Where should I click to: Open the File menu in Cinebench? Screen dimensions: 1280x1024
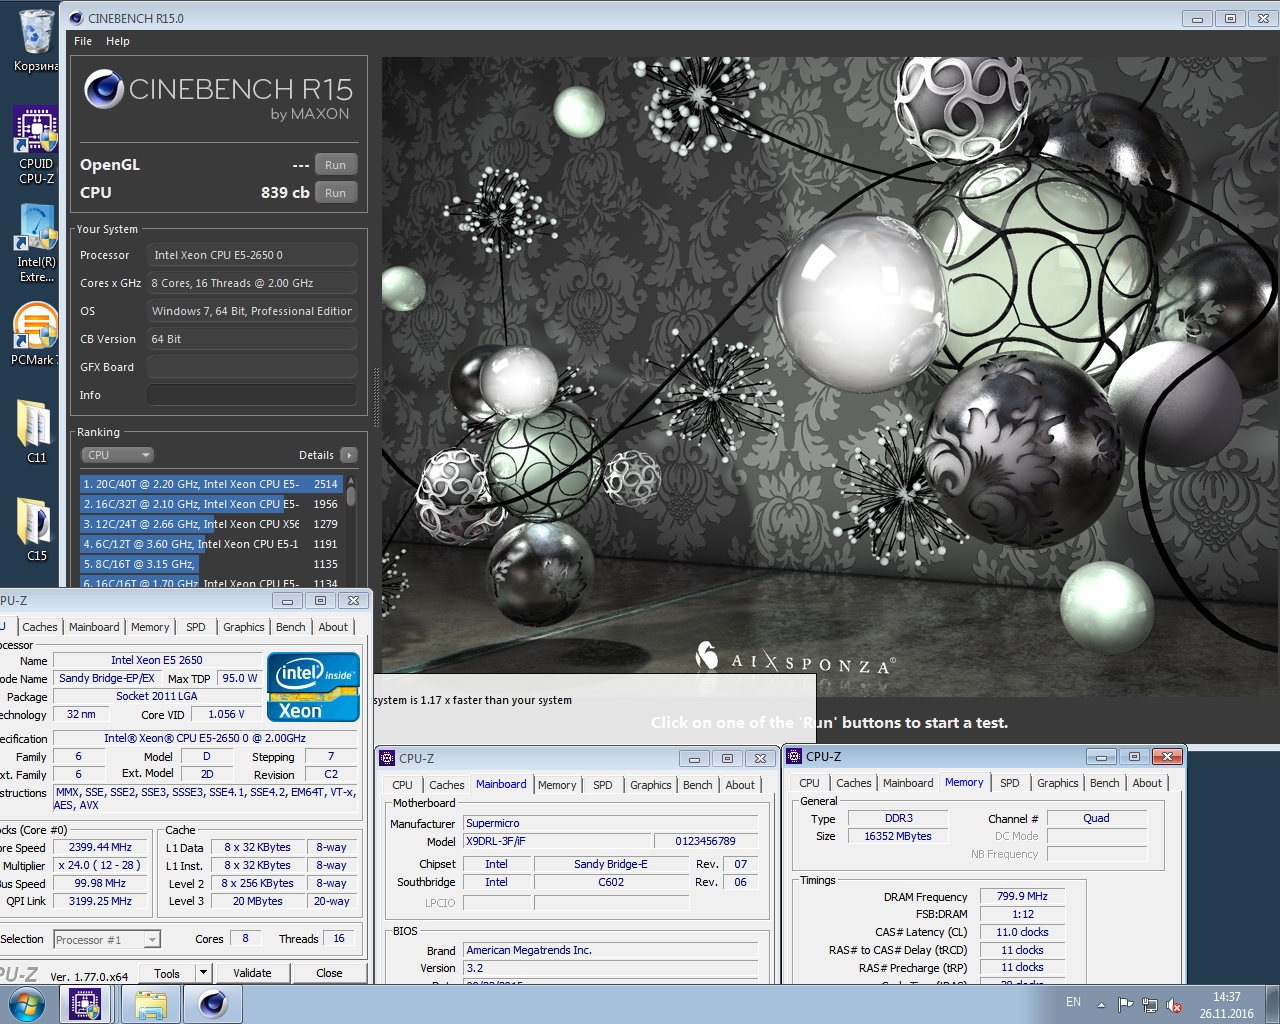(x=83, y=41)
